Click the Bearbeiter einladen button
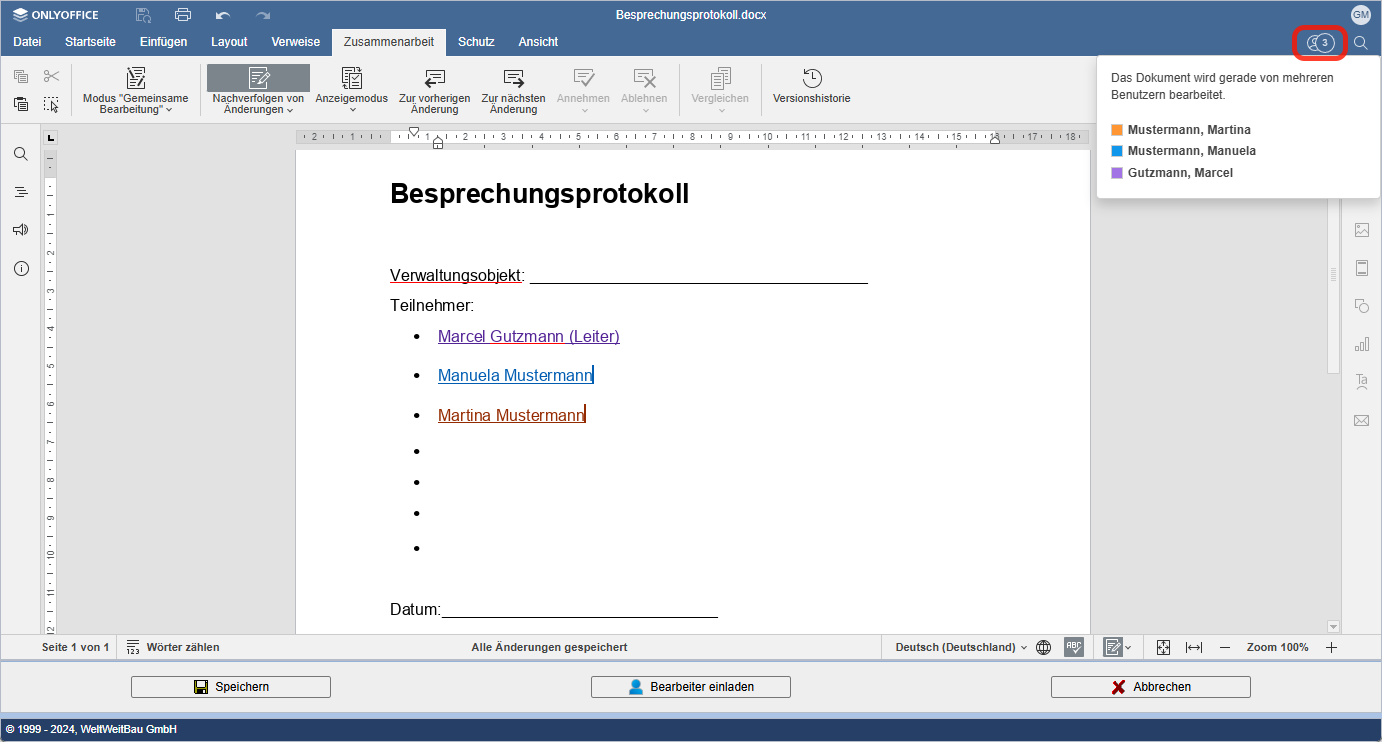Viewport: 1382px width, 742px height. tap(691, 687)
